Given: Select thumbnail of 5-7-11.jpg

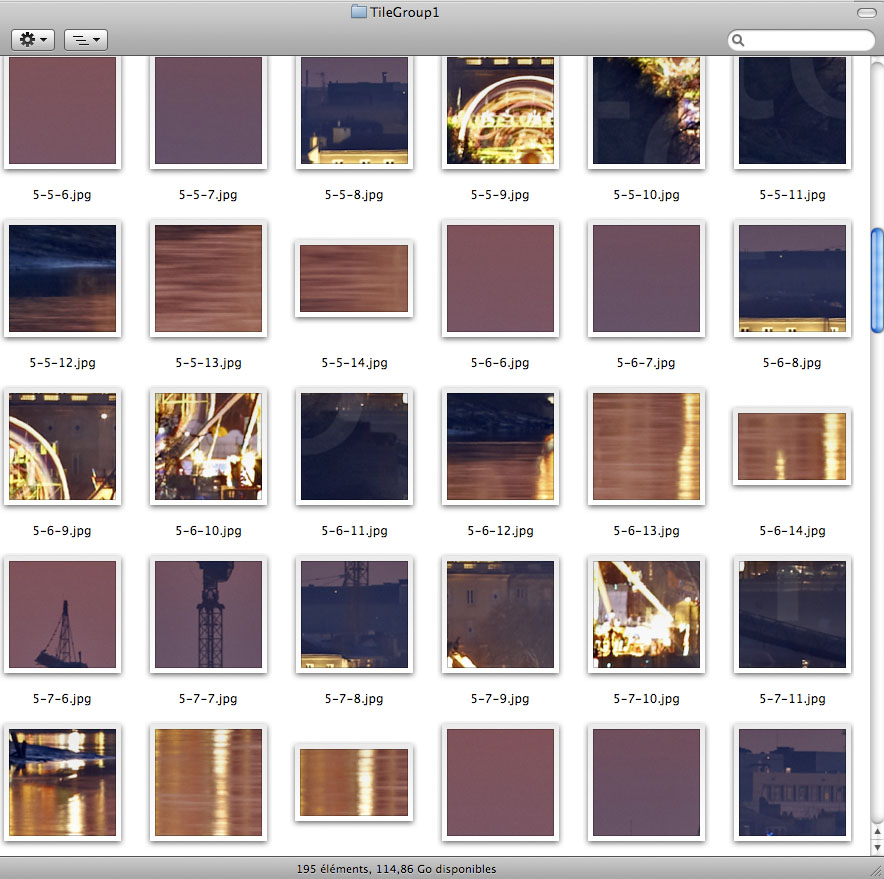Looking at the screenshot, I should point(792,615).
